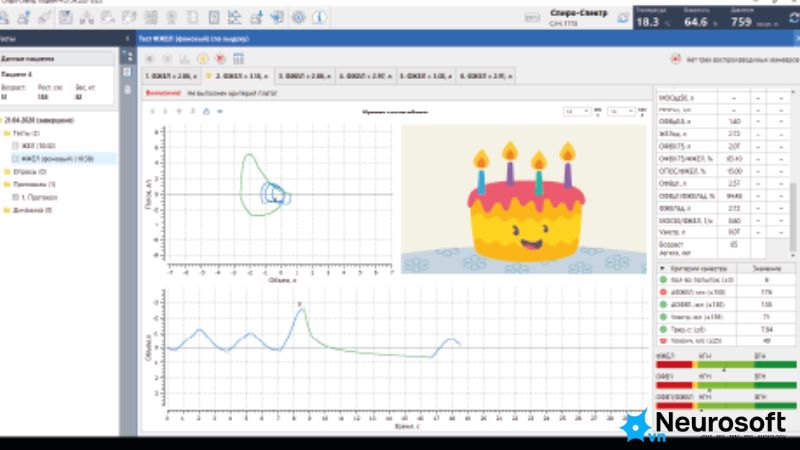Open the small blue dropdown arrow under the warning
Viewport: 800px width, 450px height.
(220, 111)
